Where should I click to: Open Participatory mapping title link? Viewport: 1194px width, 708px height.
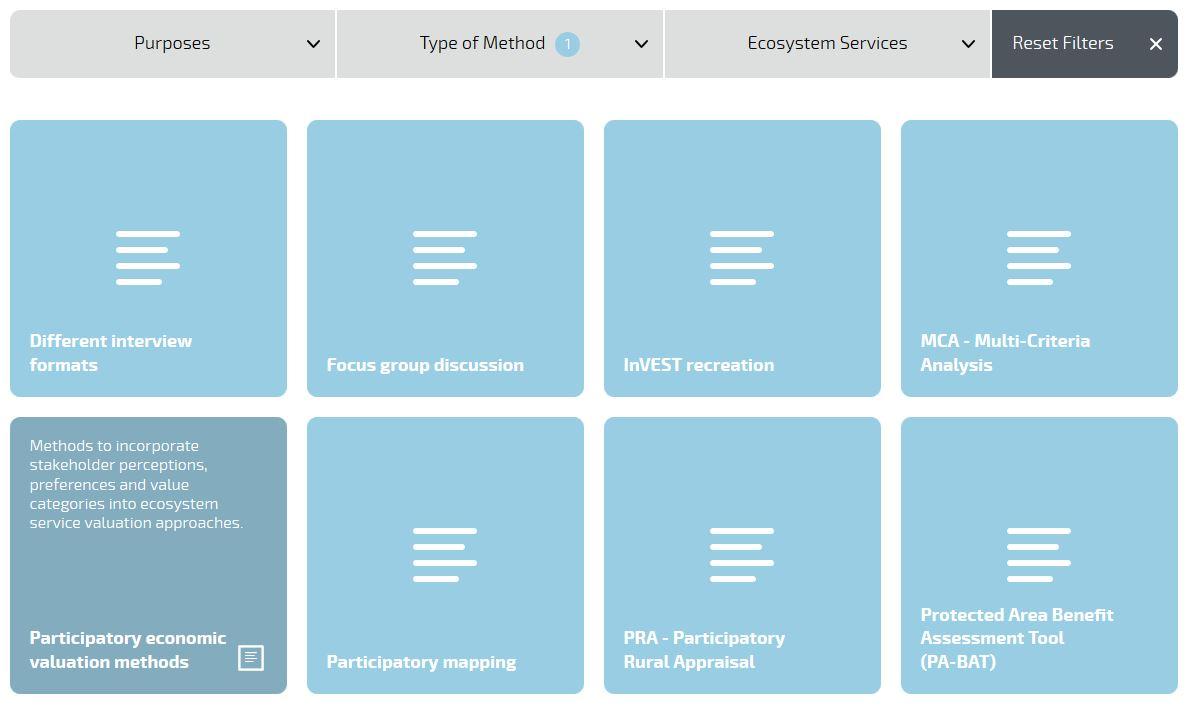[x=421, y=662]
